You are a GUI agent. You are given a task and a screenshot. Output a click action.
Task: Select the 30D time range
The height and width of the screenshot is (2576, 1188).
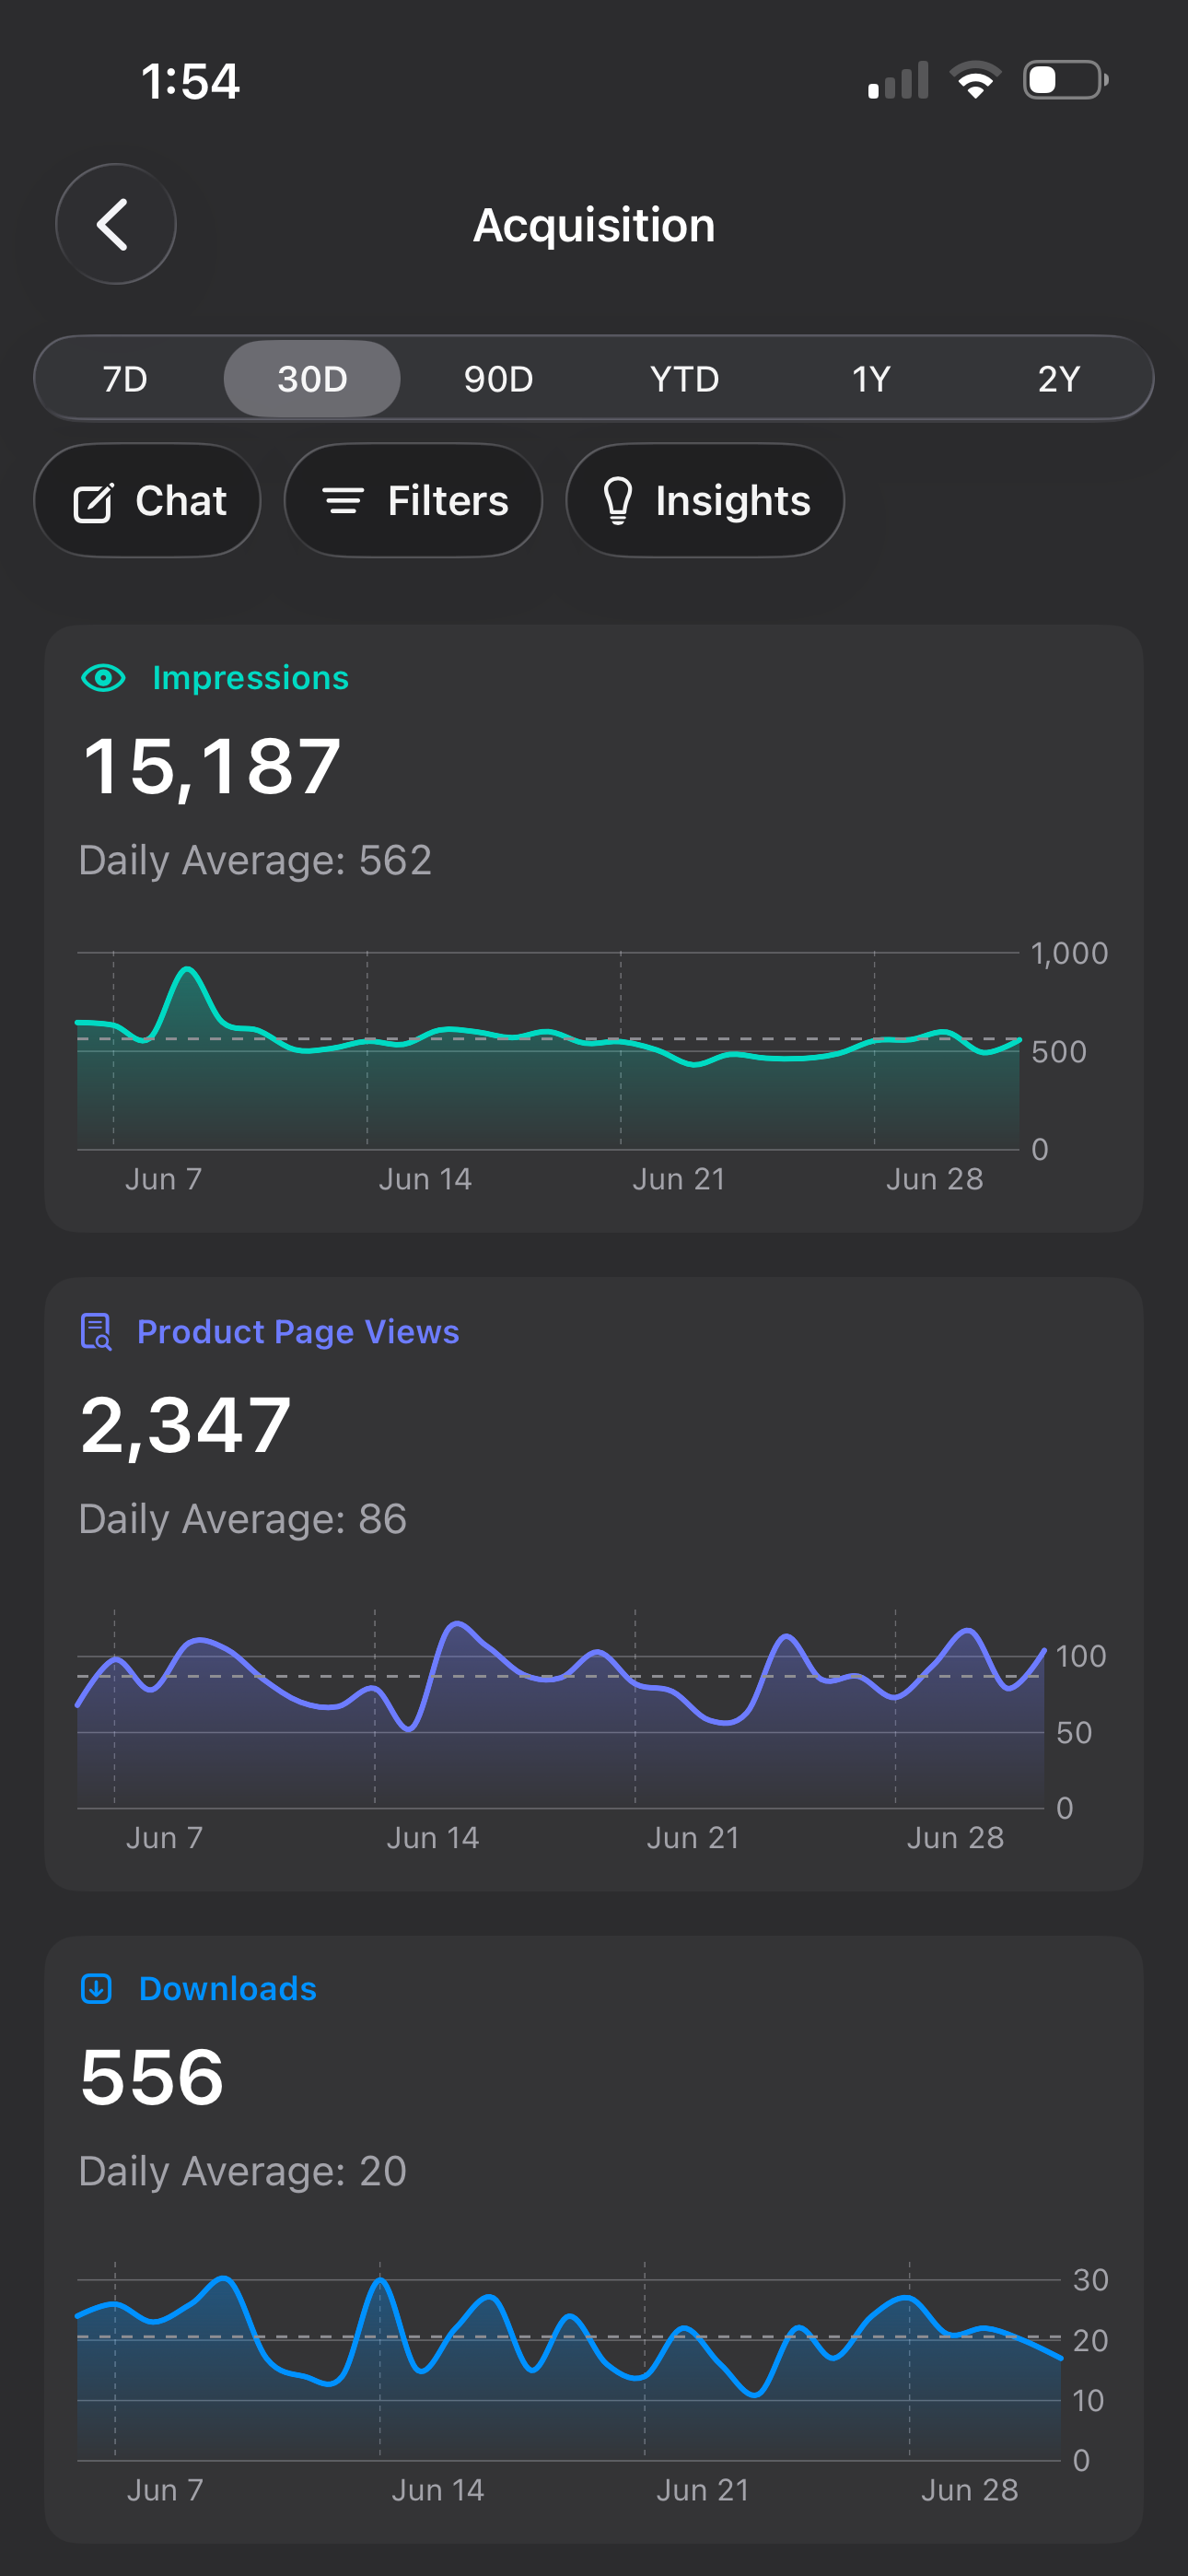[312, 379]
